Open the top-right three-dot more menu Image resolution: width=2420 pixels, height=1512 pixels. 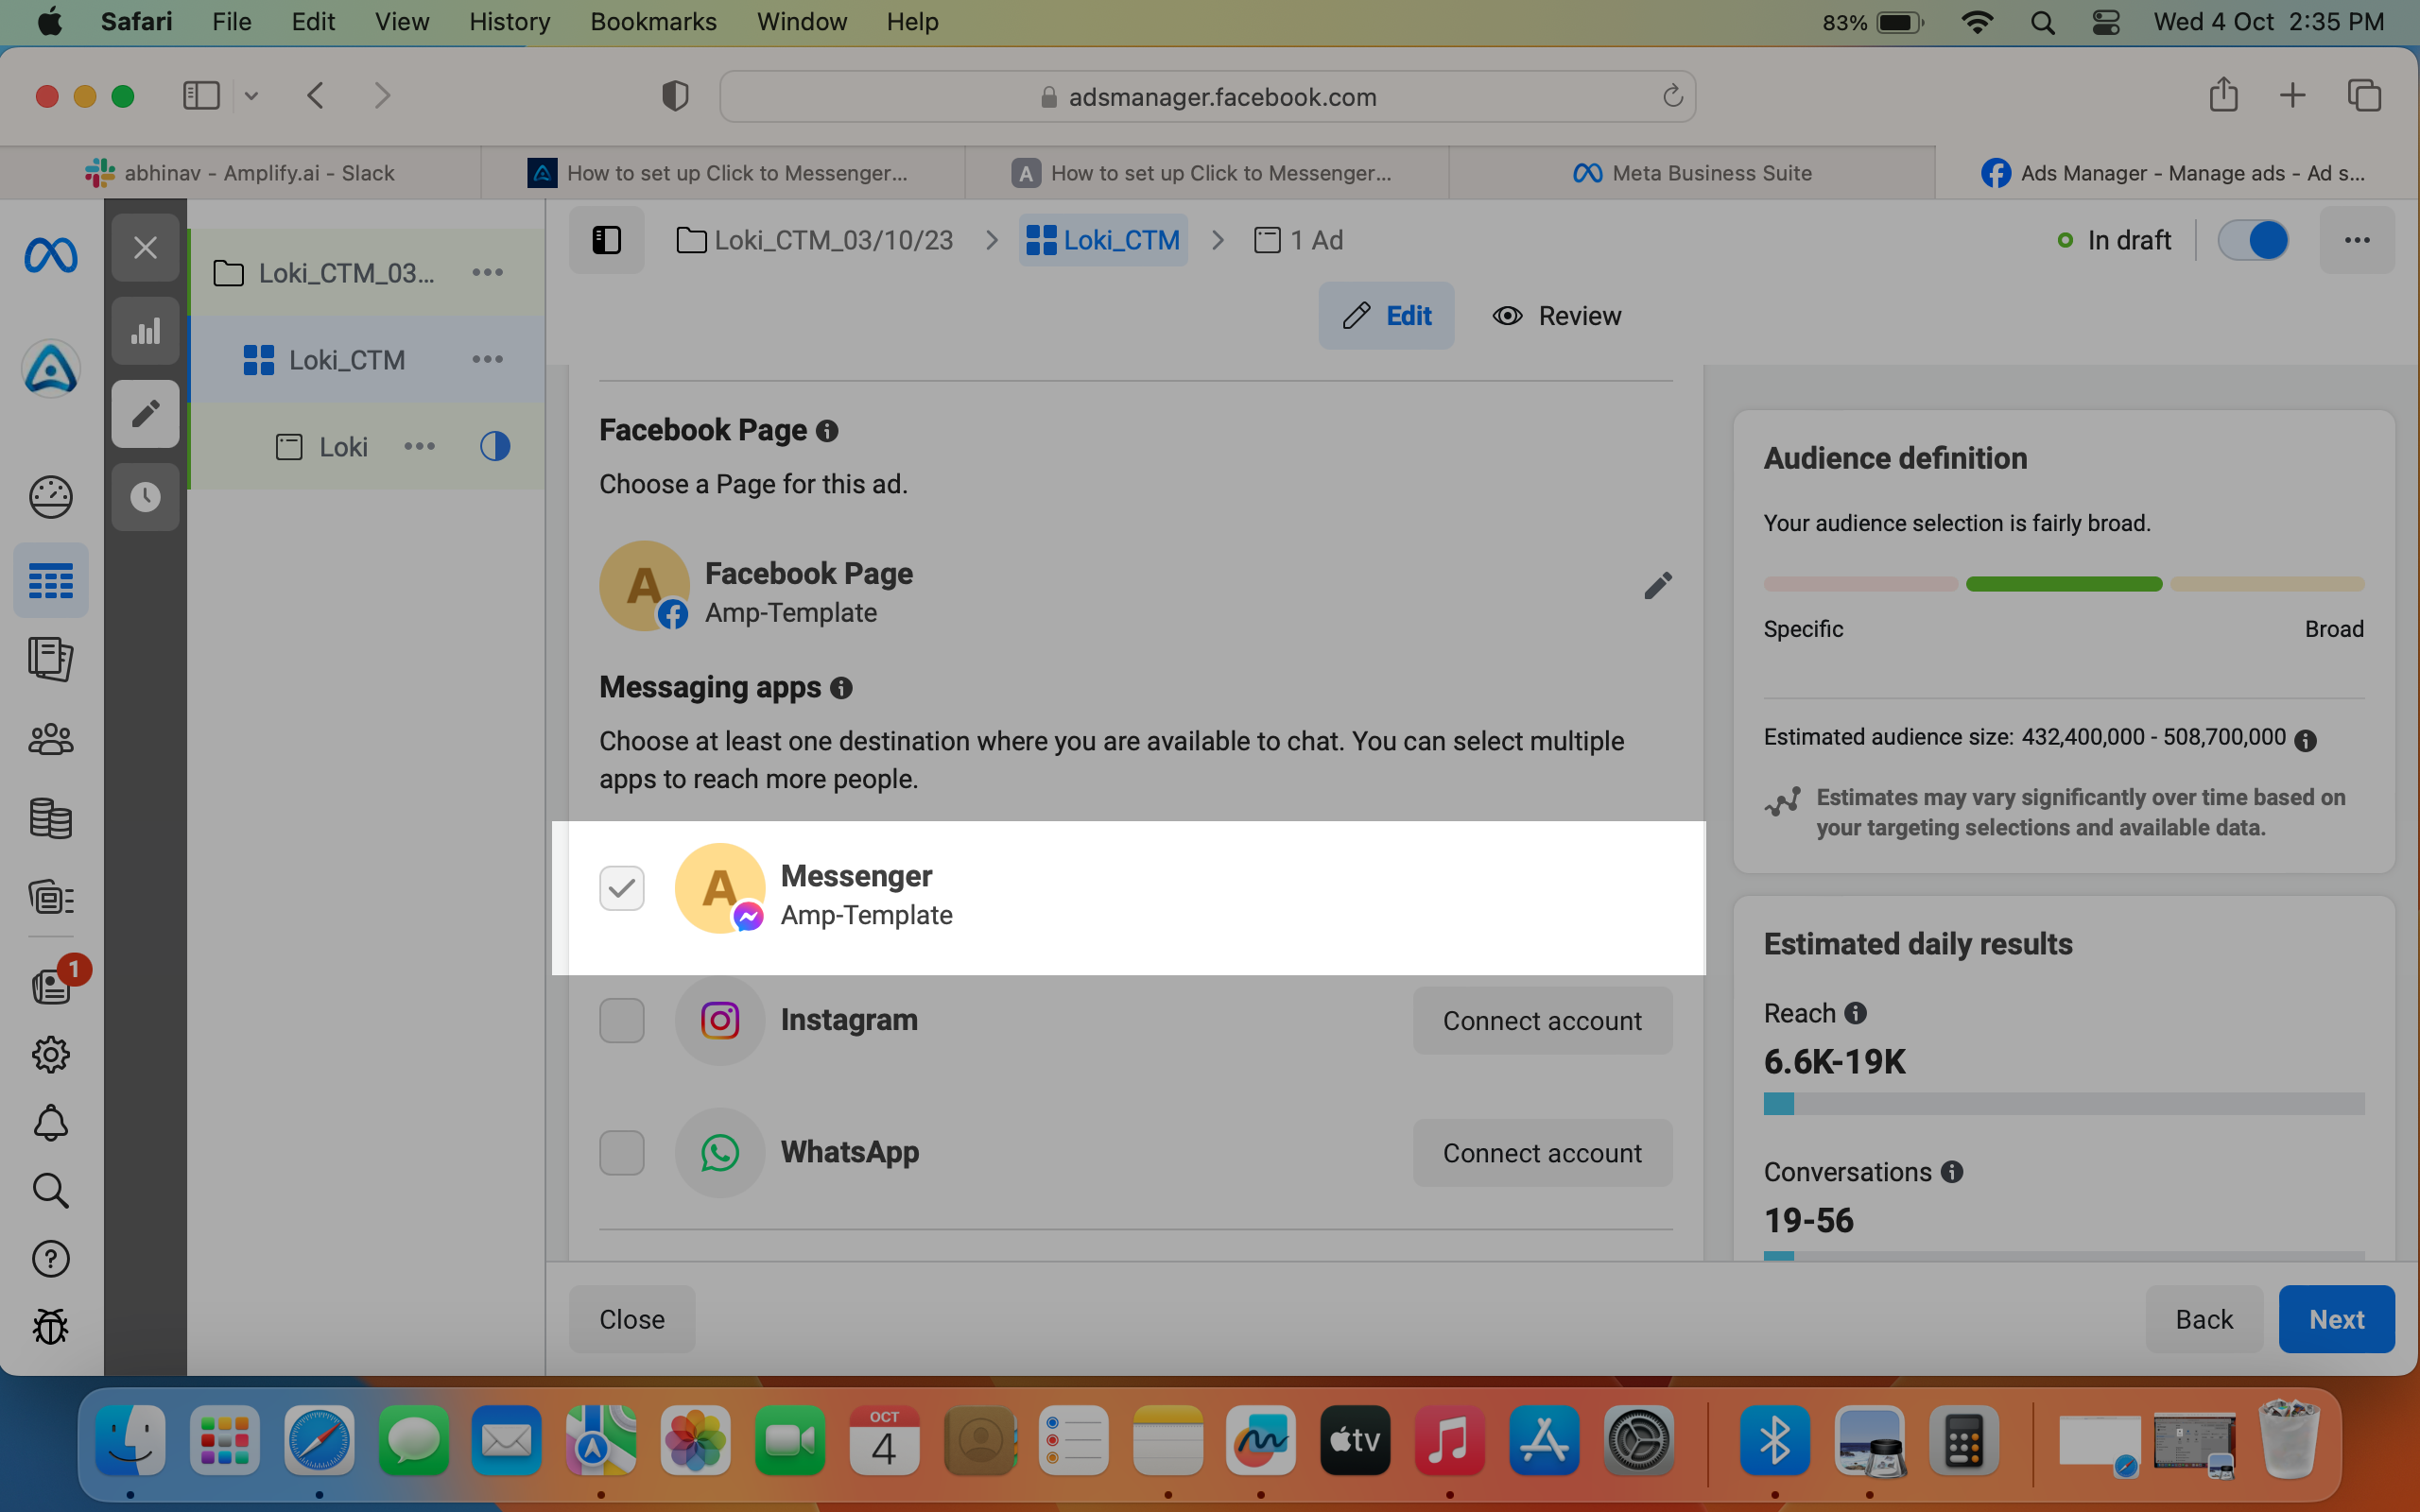pos(2357,240)
